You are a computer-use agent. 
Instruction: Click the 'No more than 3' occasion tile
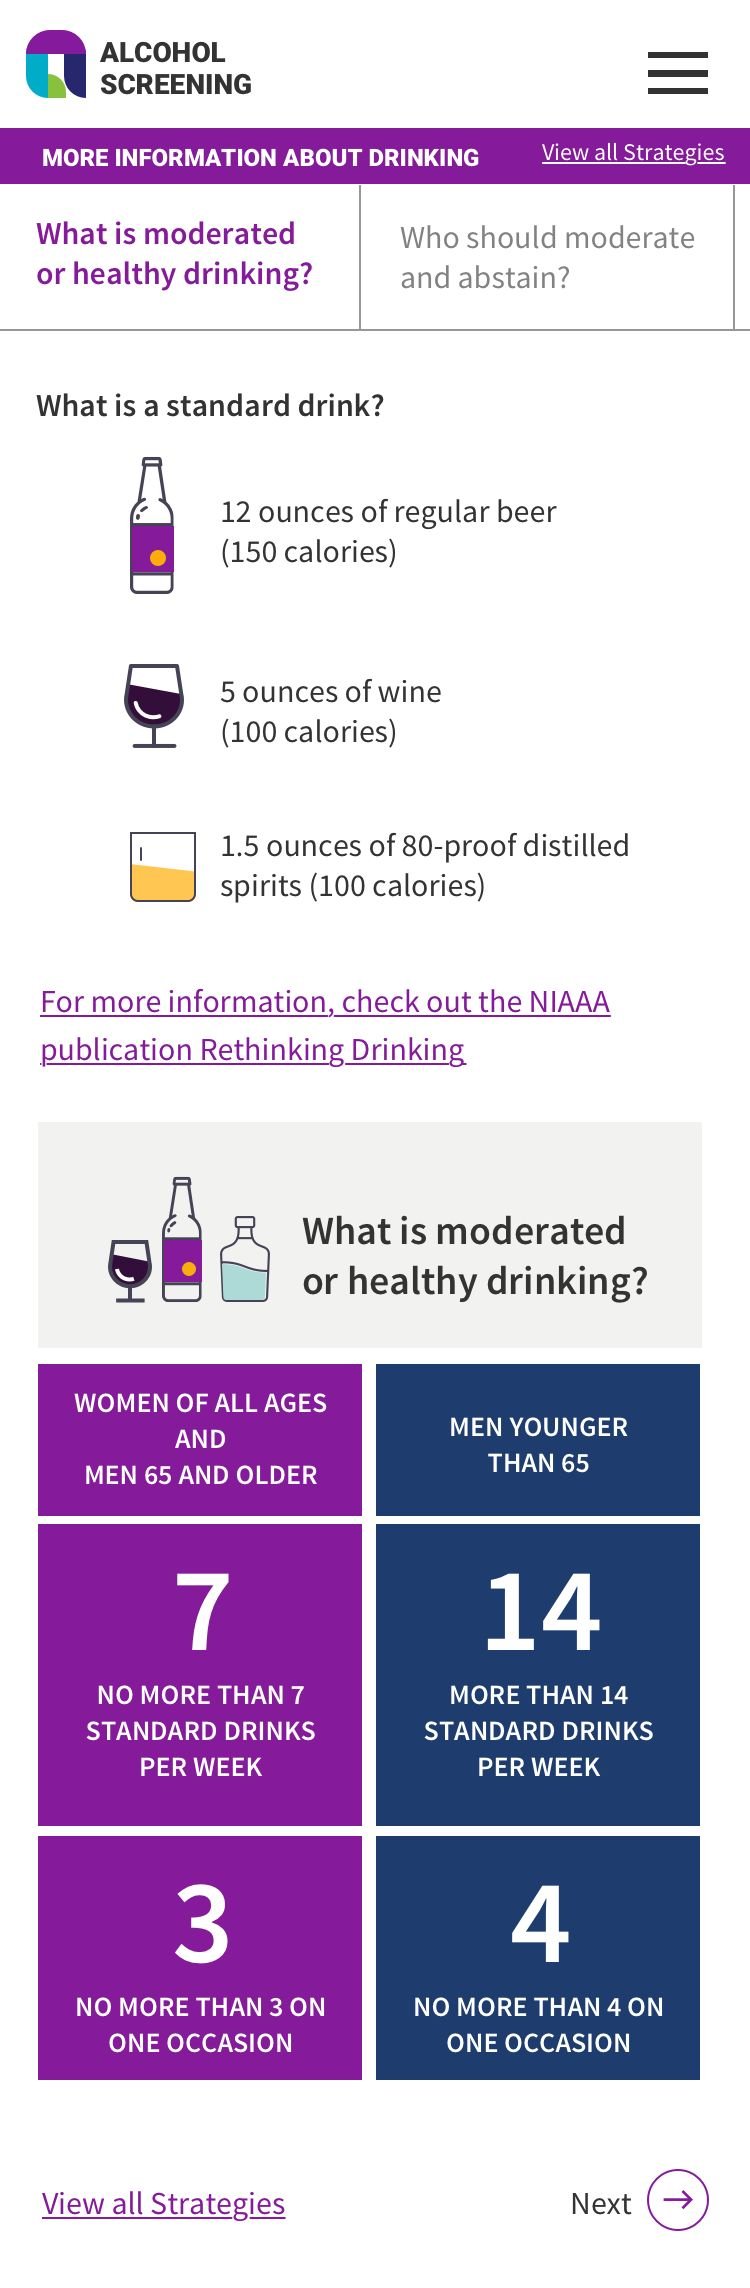tap(200, 1957)
